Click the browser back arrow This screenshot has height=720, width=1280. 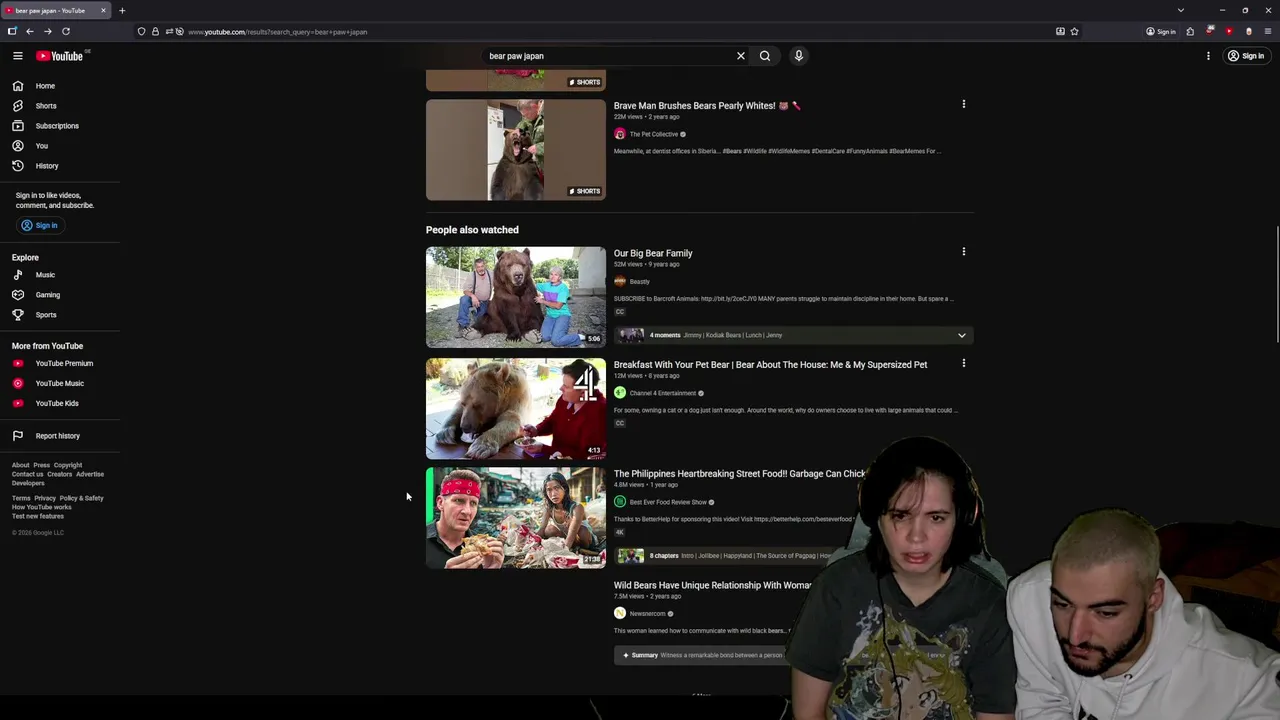tap(30, 31)
